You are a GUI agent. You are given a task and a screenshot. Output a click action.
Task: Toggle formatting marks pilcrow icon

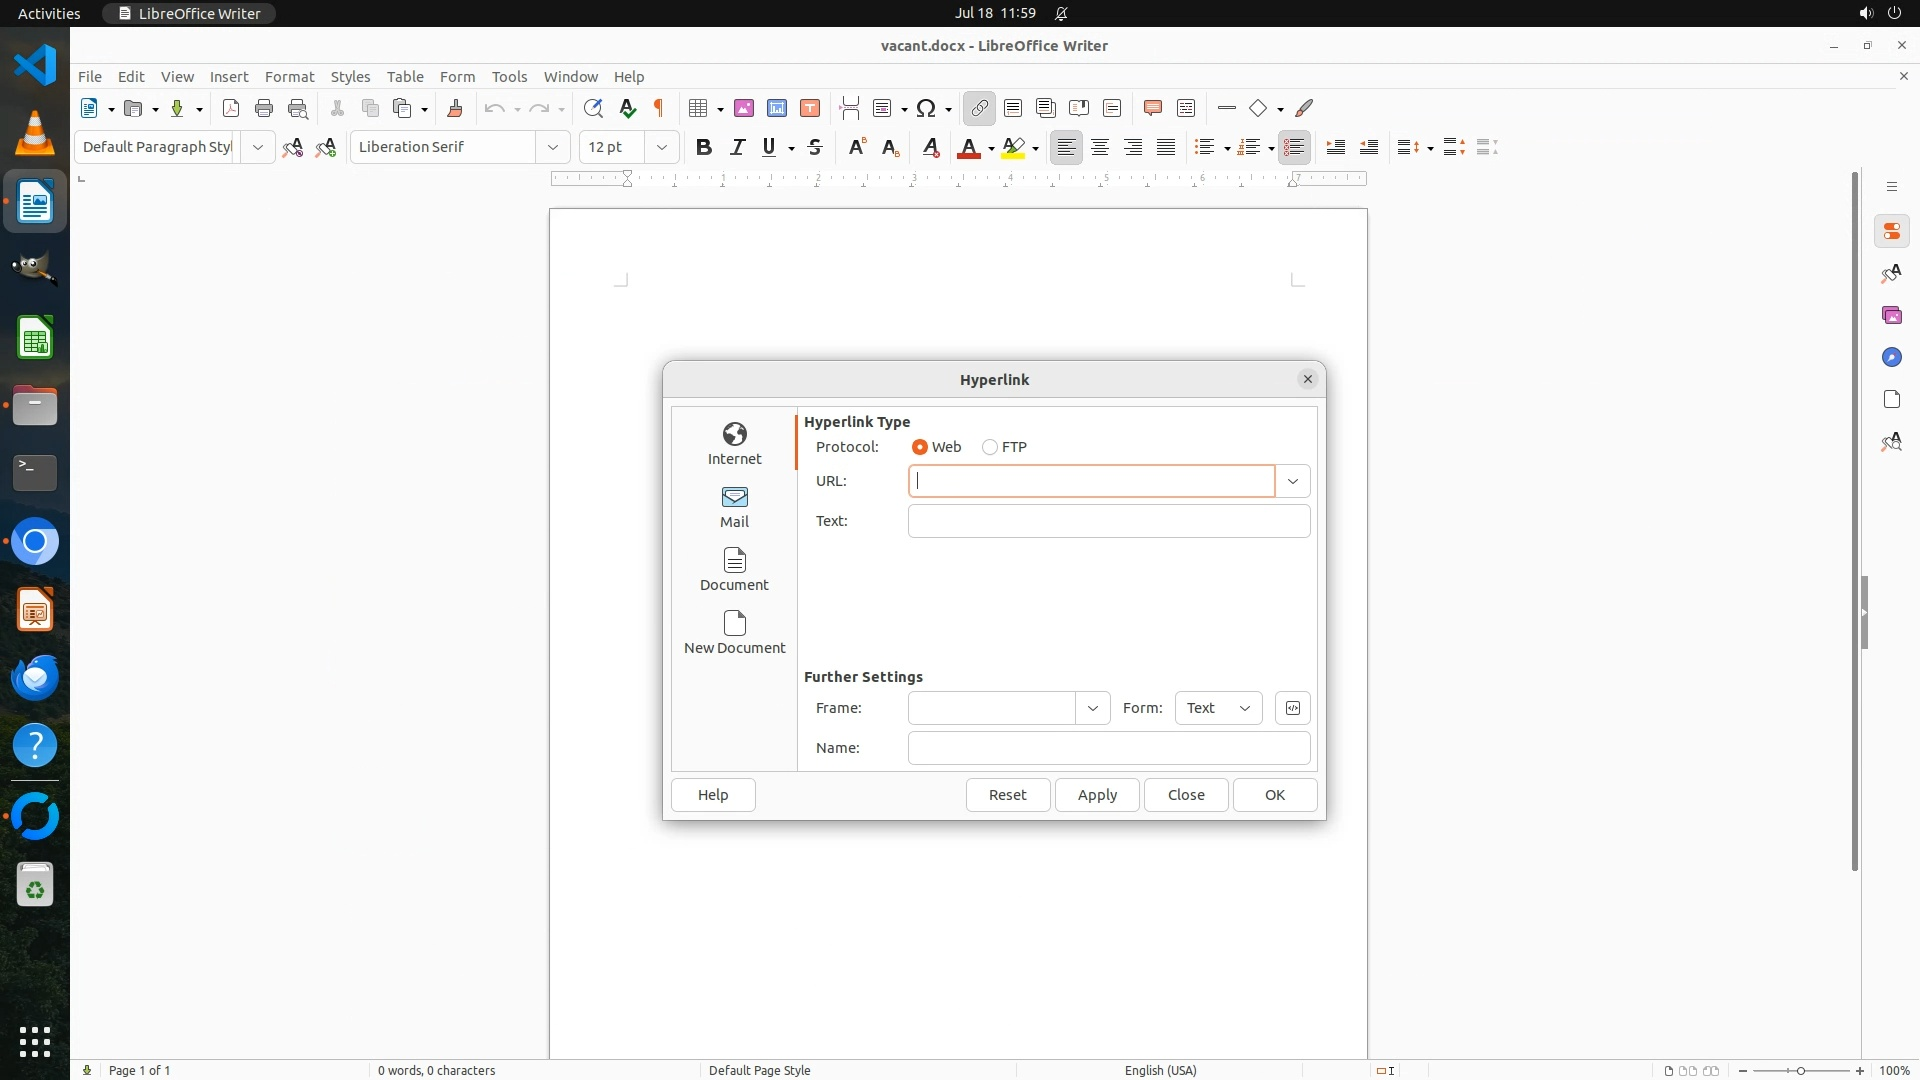click(x=659, y=108)
